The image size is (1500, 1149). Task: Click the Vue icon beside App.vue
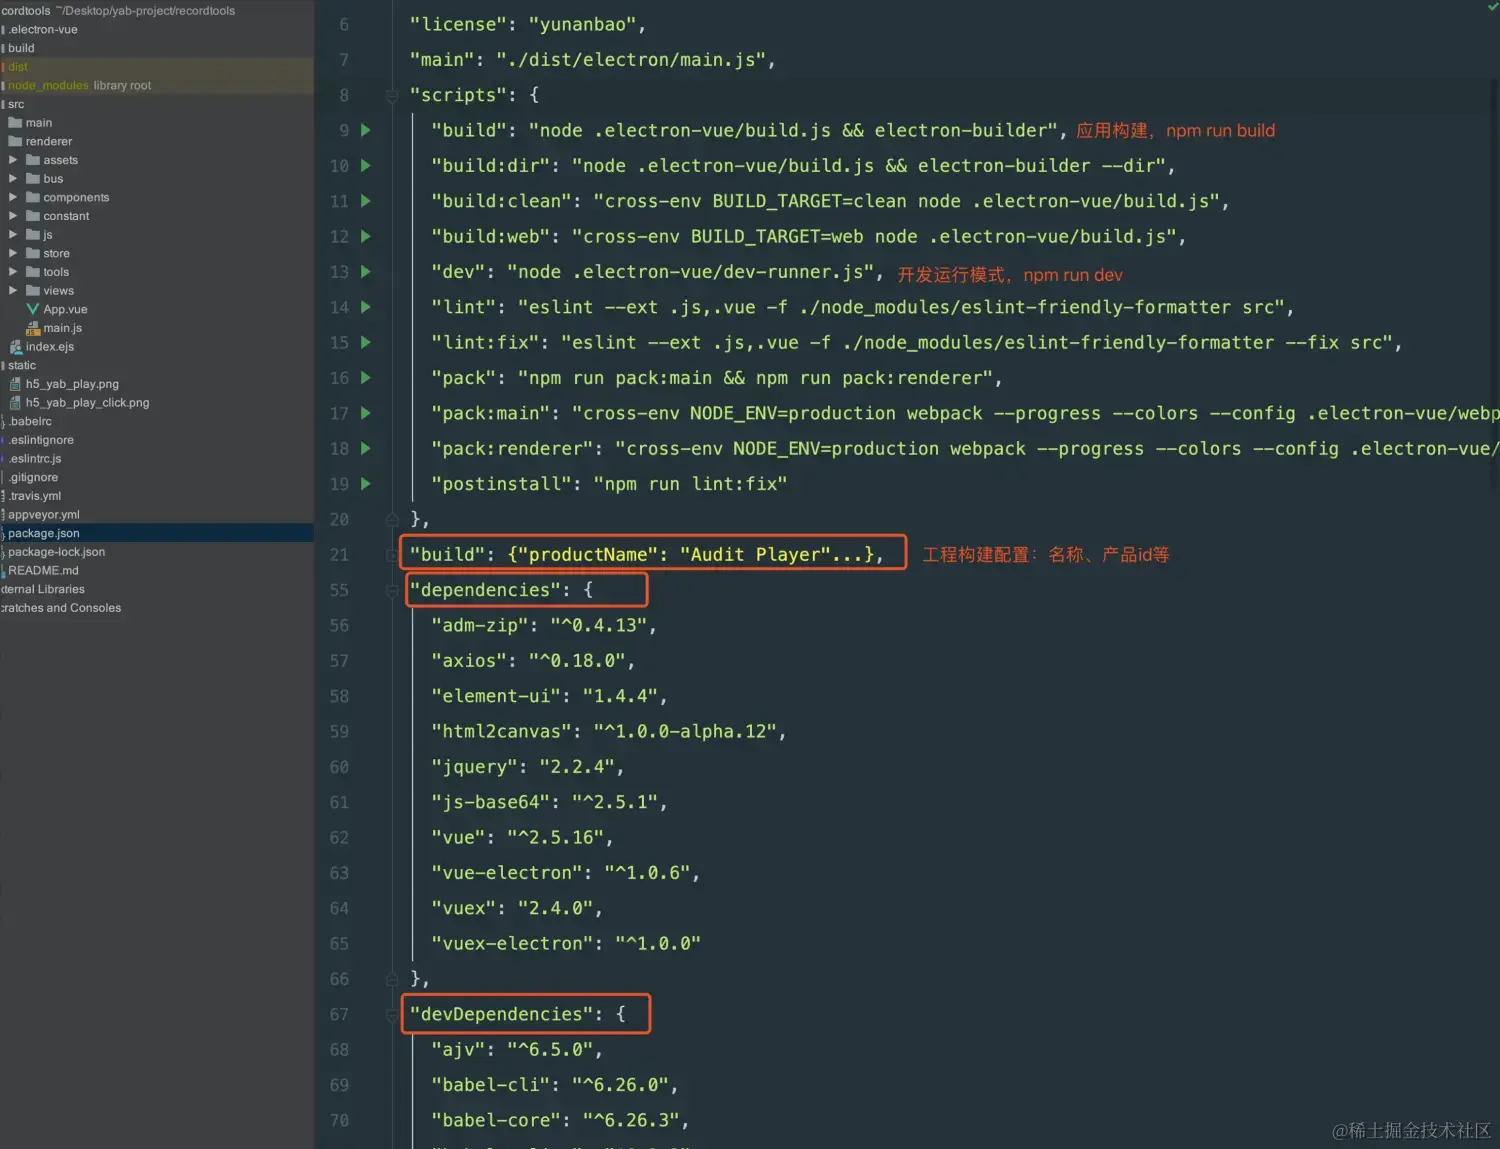pyautogui.click(x=33, y=309)
